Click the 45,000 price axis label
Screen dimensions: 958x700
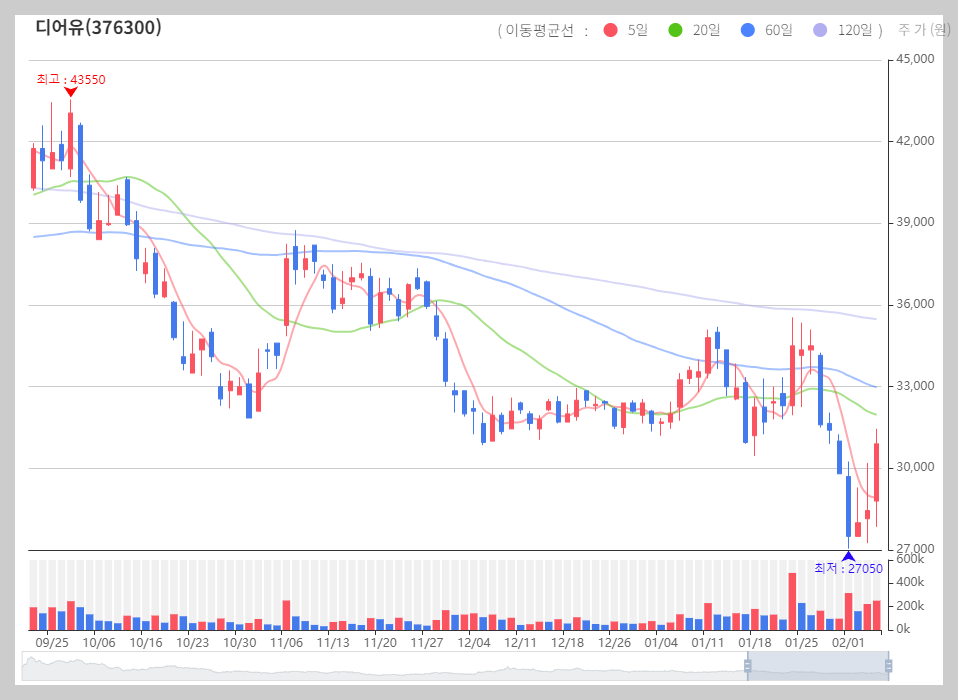[x=915, y=59]
